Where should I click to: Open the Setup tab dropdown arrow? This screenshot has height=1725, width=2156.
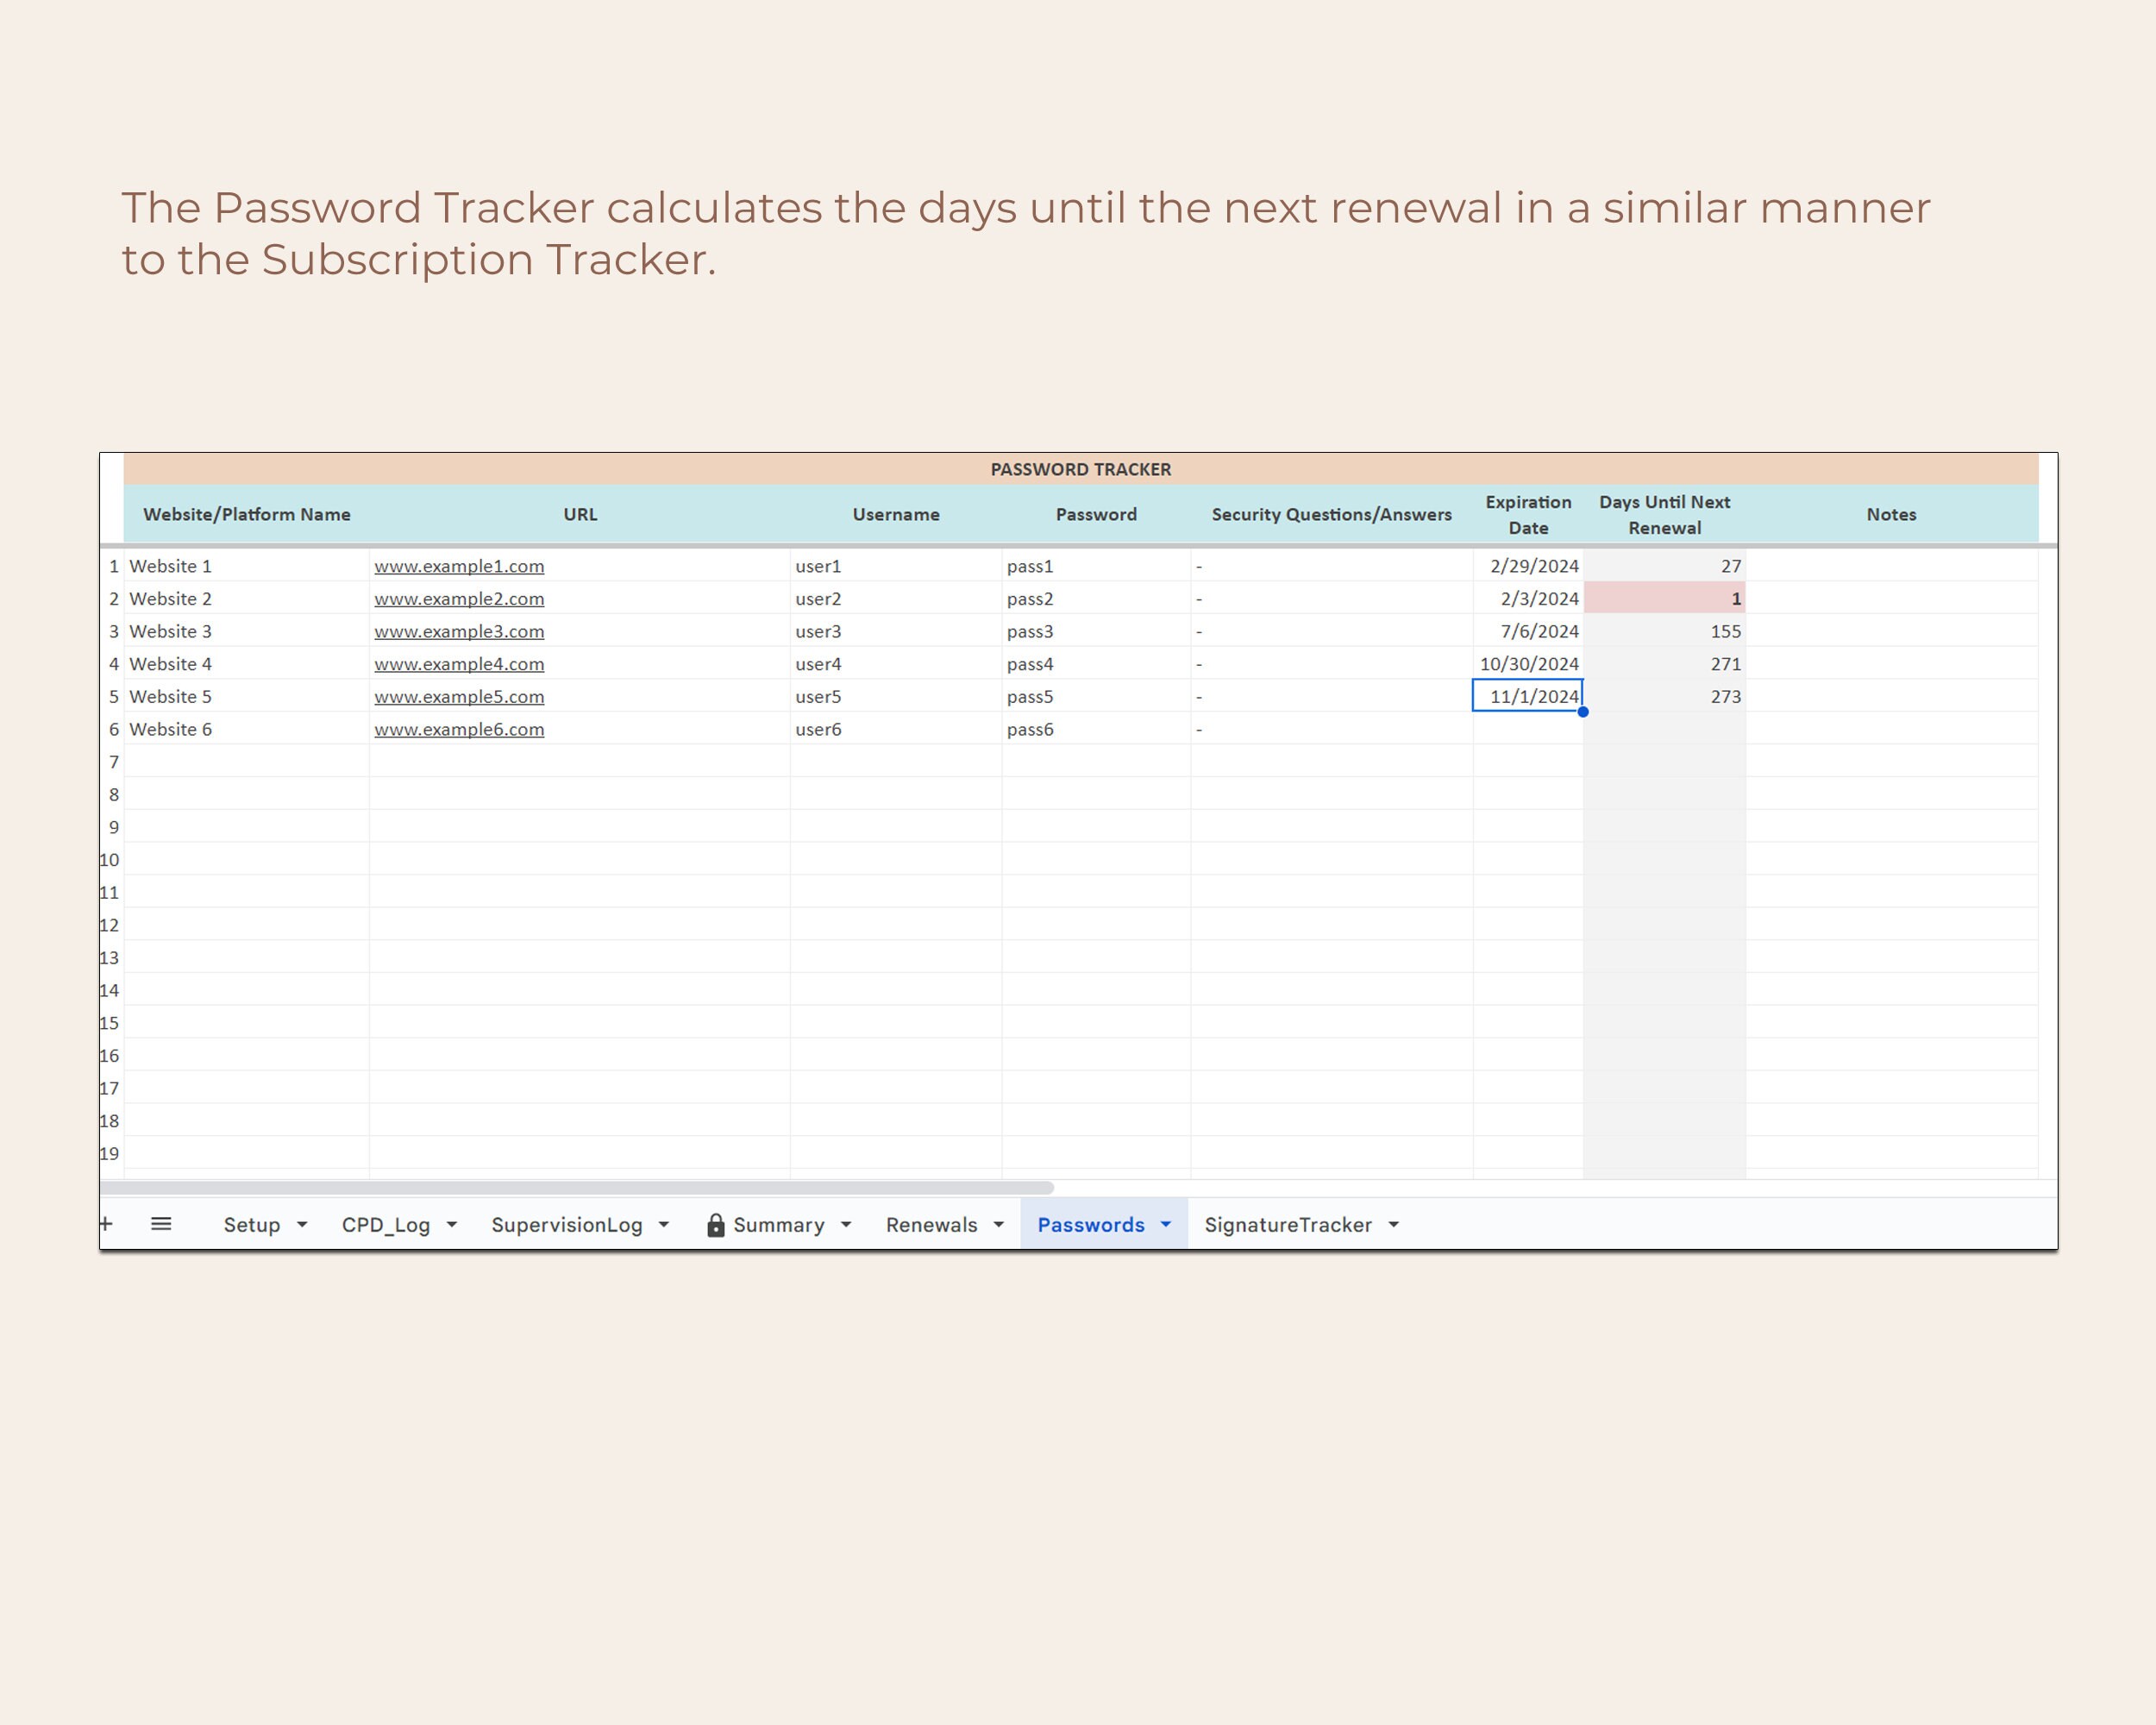click(x=302, y=1224)
